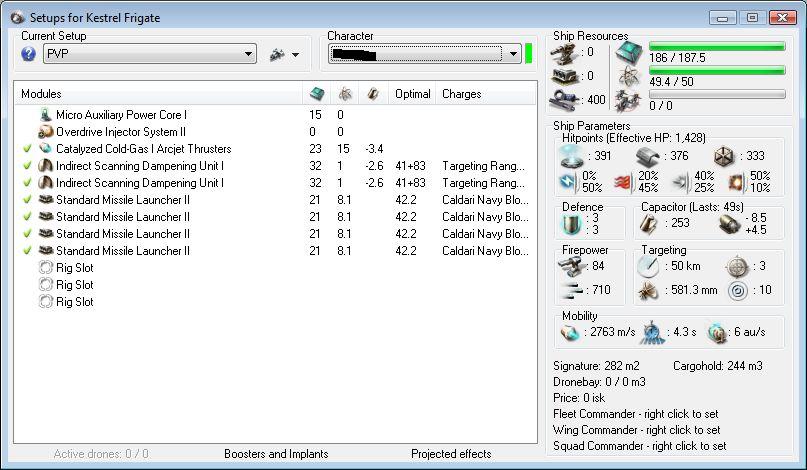This screenshot has width=807, height=470.
Task: Click the scan resolution icon showing 581.3 mm
Action: [648, 291]
